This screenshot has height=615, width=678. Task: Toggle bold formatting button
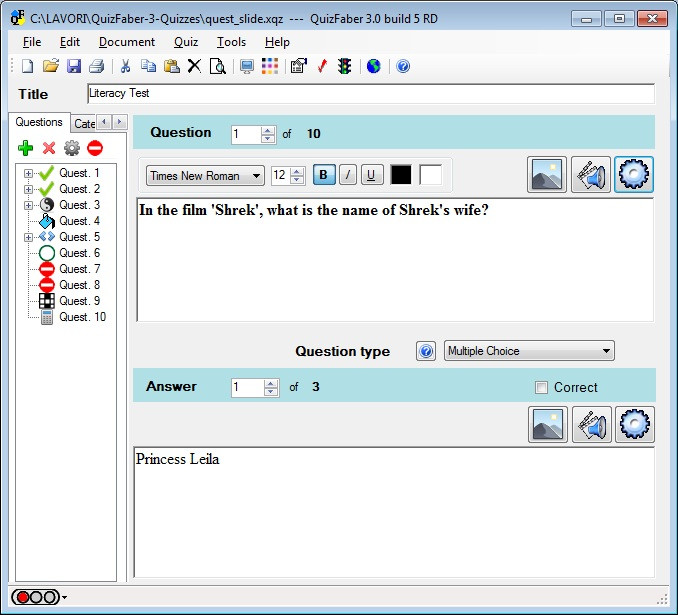pyautogui.click(x=324, y=175)
